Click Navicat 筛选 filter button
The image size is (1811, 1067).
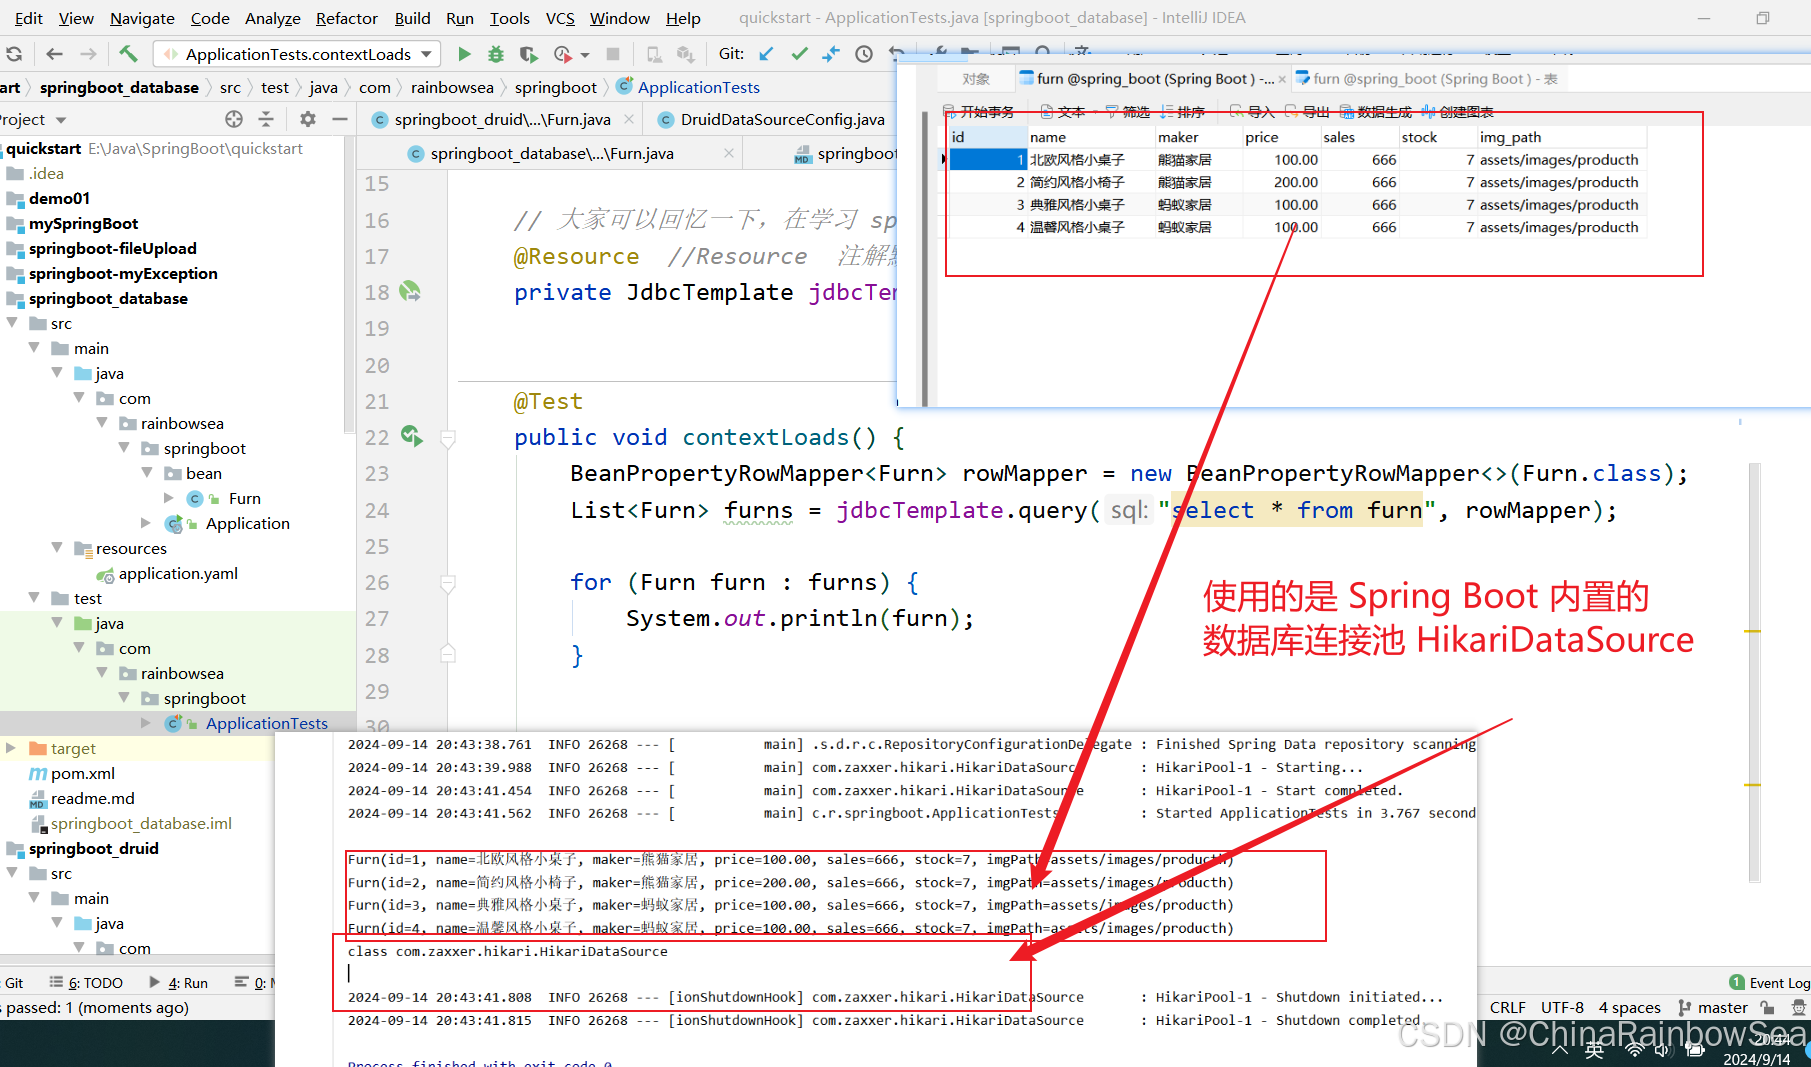[1127, 111]
